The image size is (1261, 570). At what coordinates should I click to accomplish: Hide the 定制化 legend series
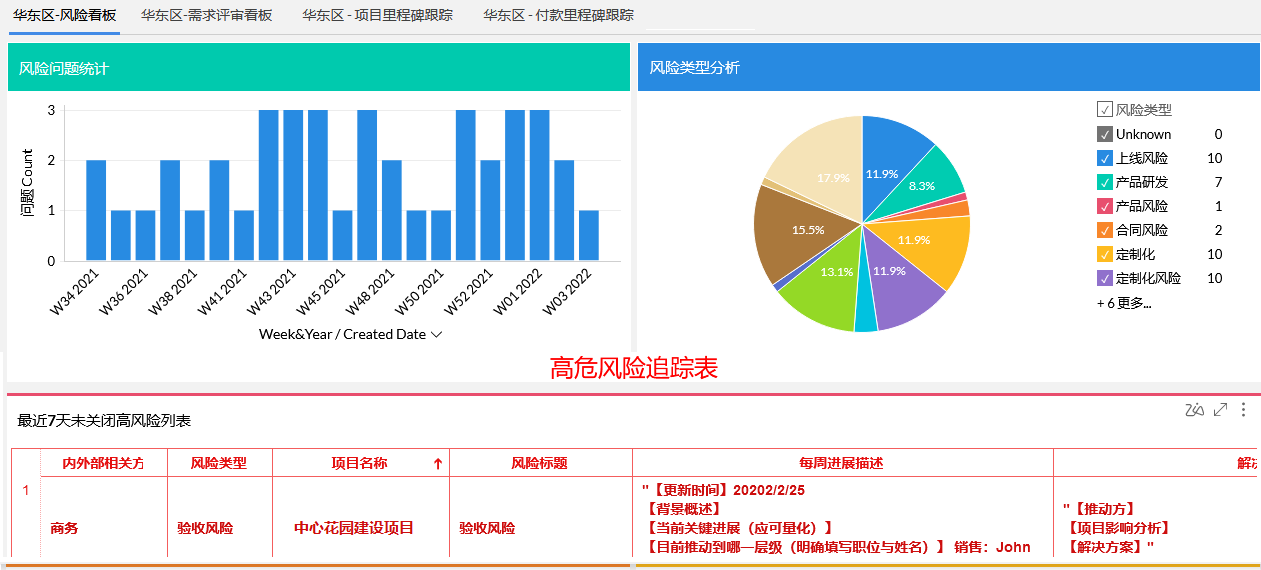(1105, 254)
